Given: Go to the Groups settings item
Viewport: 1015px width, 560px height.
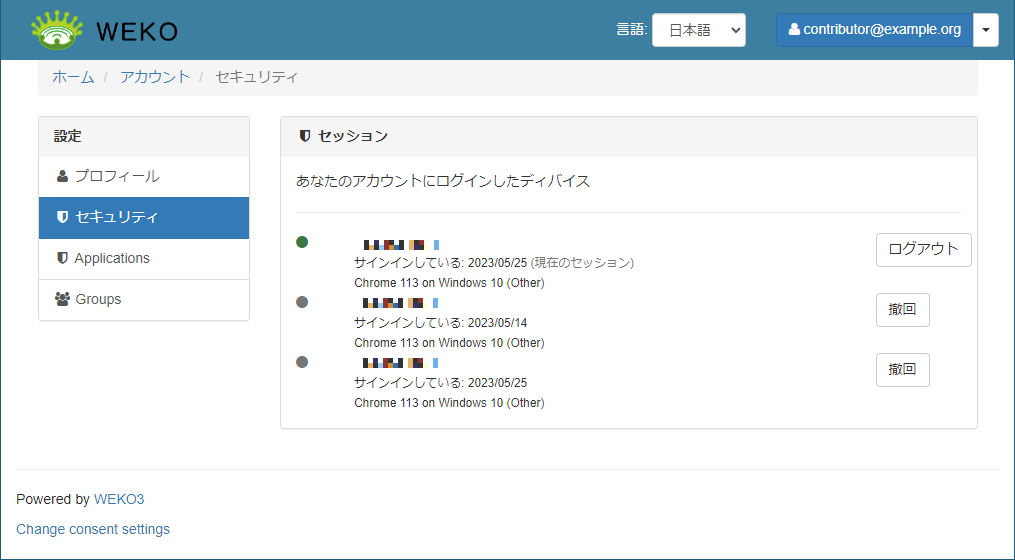Looking at the screenshot, I should coord(98,299).
